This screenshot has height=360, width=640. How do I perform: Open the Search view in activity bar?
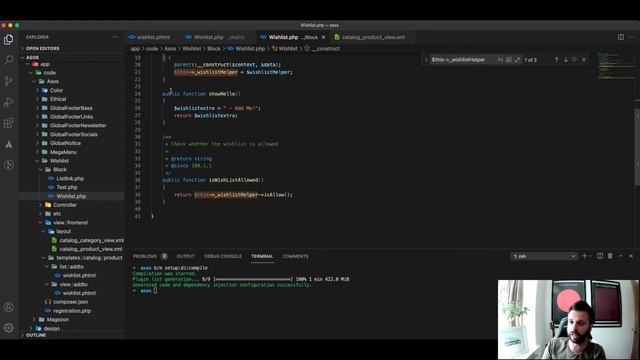pyautogui.click(x=9, y=60)
